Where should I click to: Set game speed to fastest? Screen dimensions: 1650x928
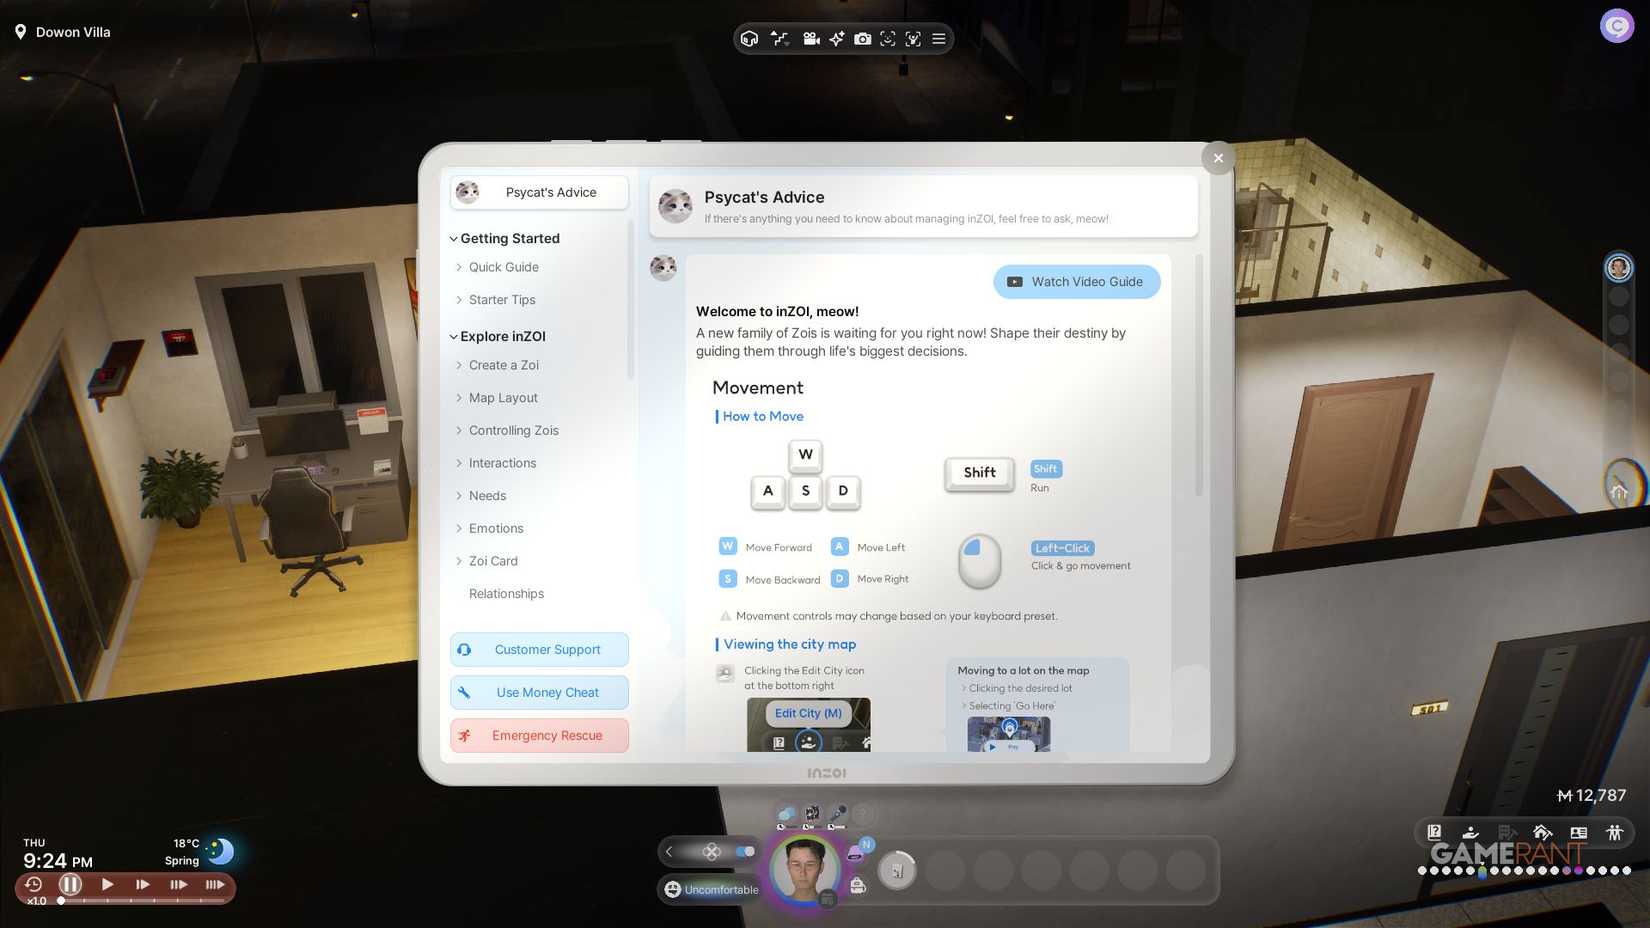click(x=215, y=884)
